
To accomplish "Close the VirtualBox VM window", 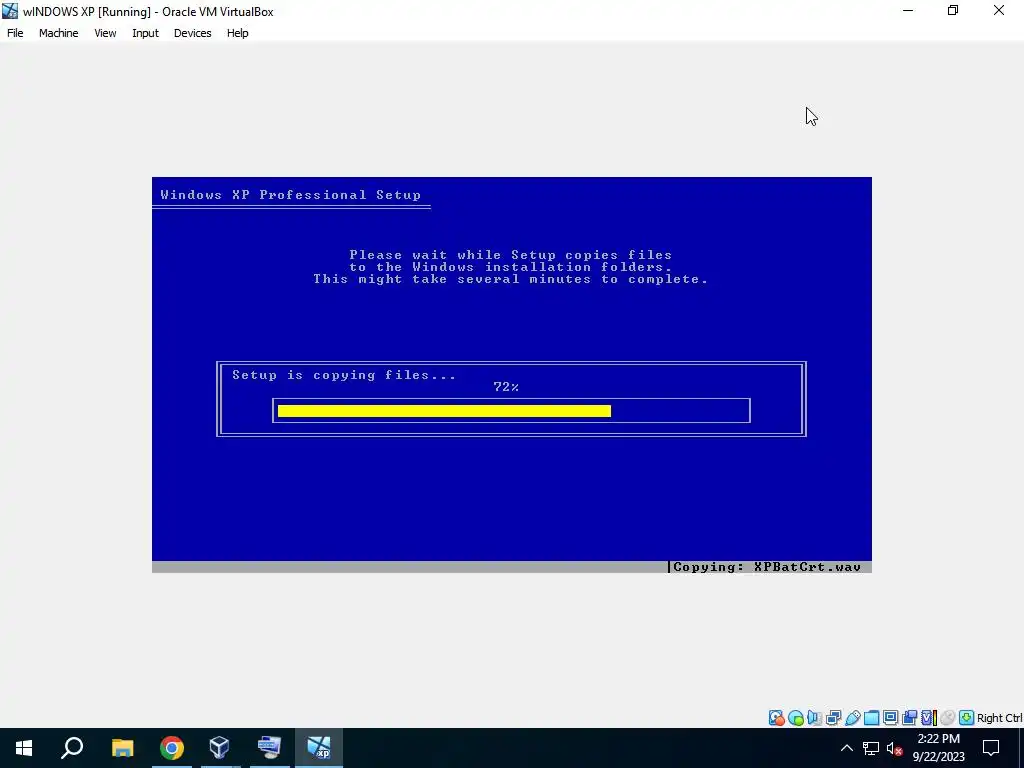I will [999, 11].
